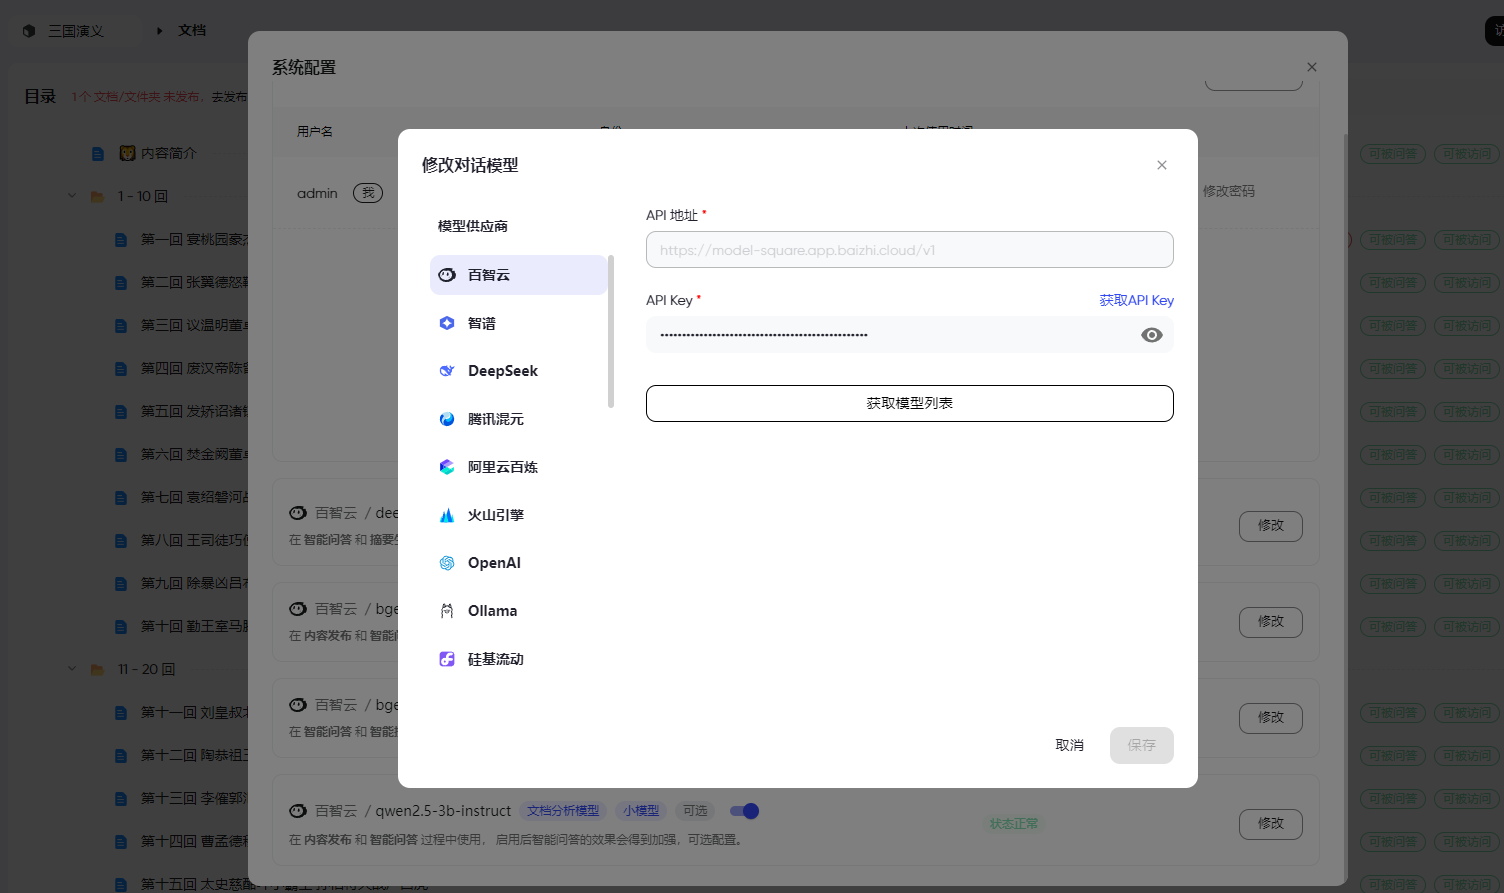The image size is (1504, 893).
Task: Click 修改 for the qwen2.5-3b-instruct model
Action: point(1270,824)
